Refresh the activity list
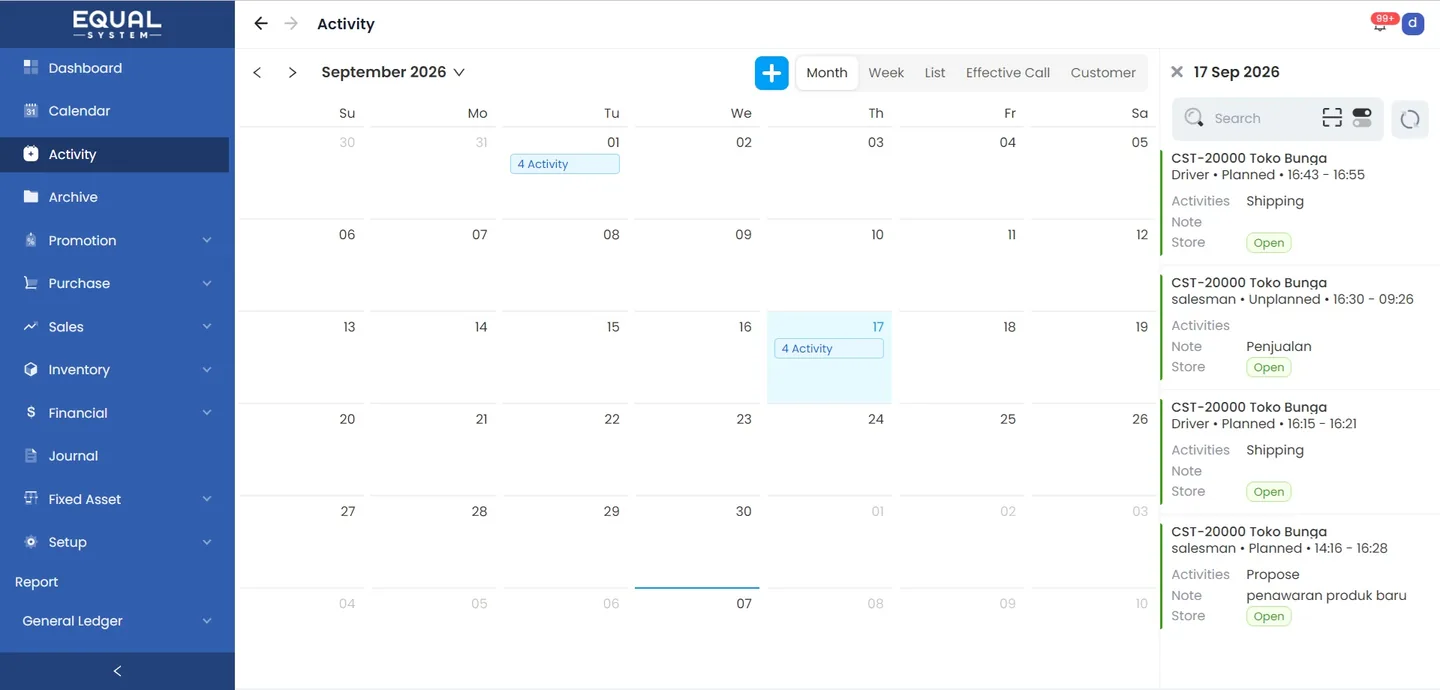Screen dimensions: 1440x690 [x=1410, y=119]
